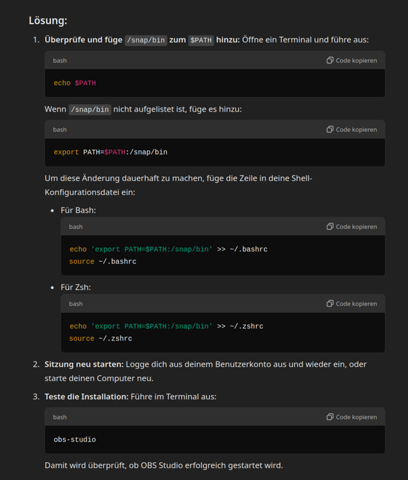The height and width of the screenshot is (480, 408).
Task: Click '/snap/bin' in 'Wenn ... nicht aufgelistet' sentence
Action: point(90,110)
